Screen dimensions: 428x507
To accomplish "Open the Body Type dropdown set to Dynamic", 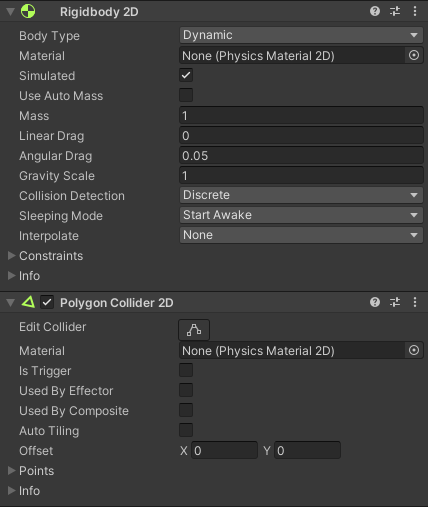I will click(301, 35).
